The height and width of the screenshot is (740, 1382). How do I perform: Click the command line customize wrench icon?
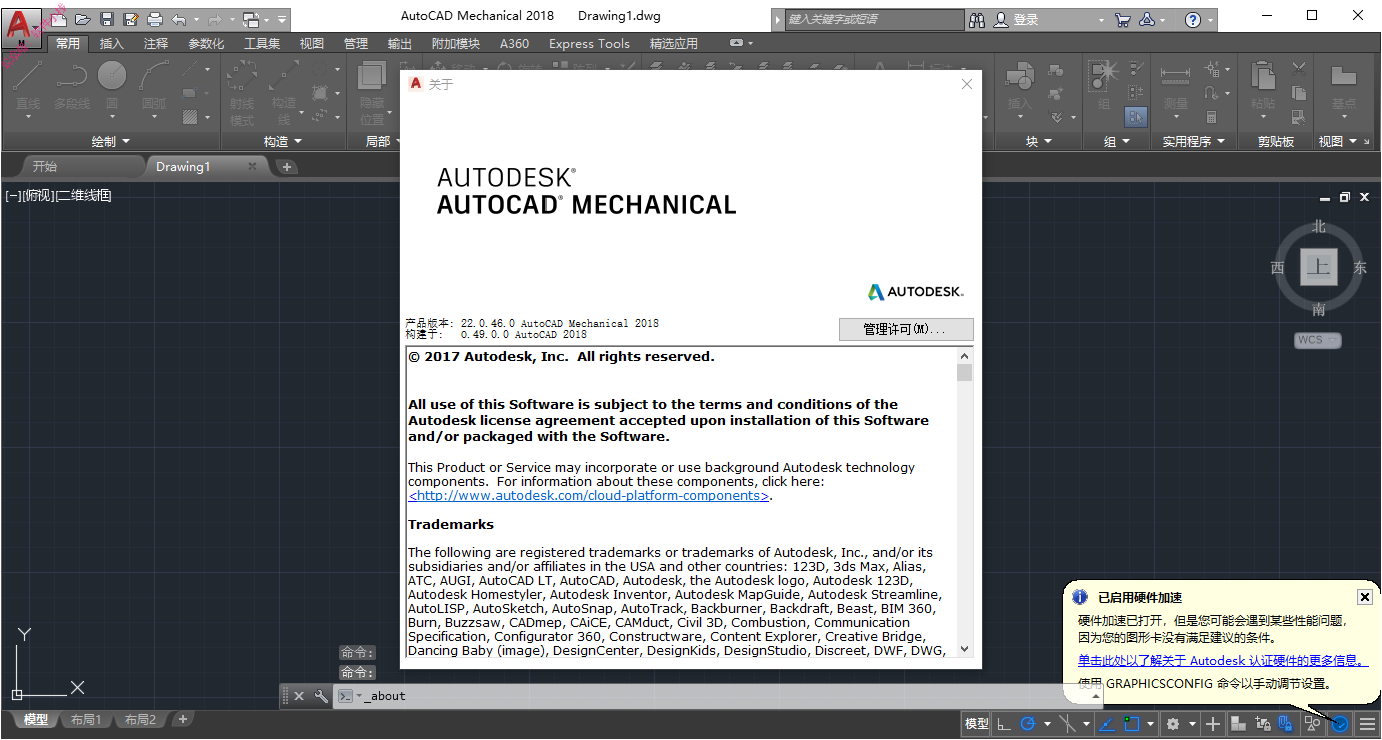coord(320,696)
